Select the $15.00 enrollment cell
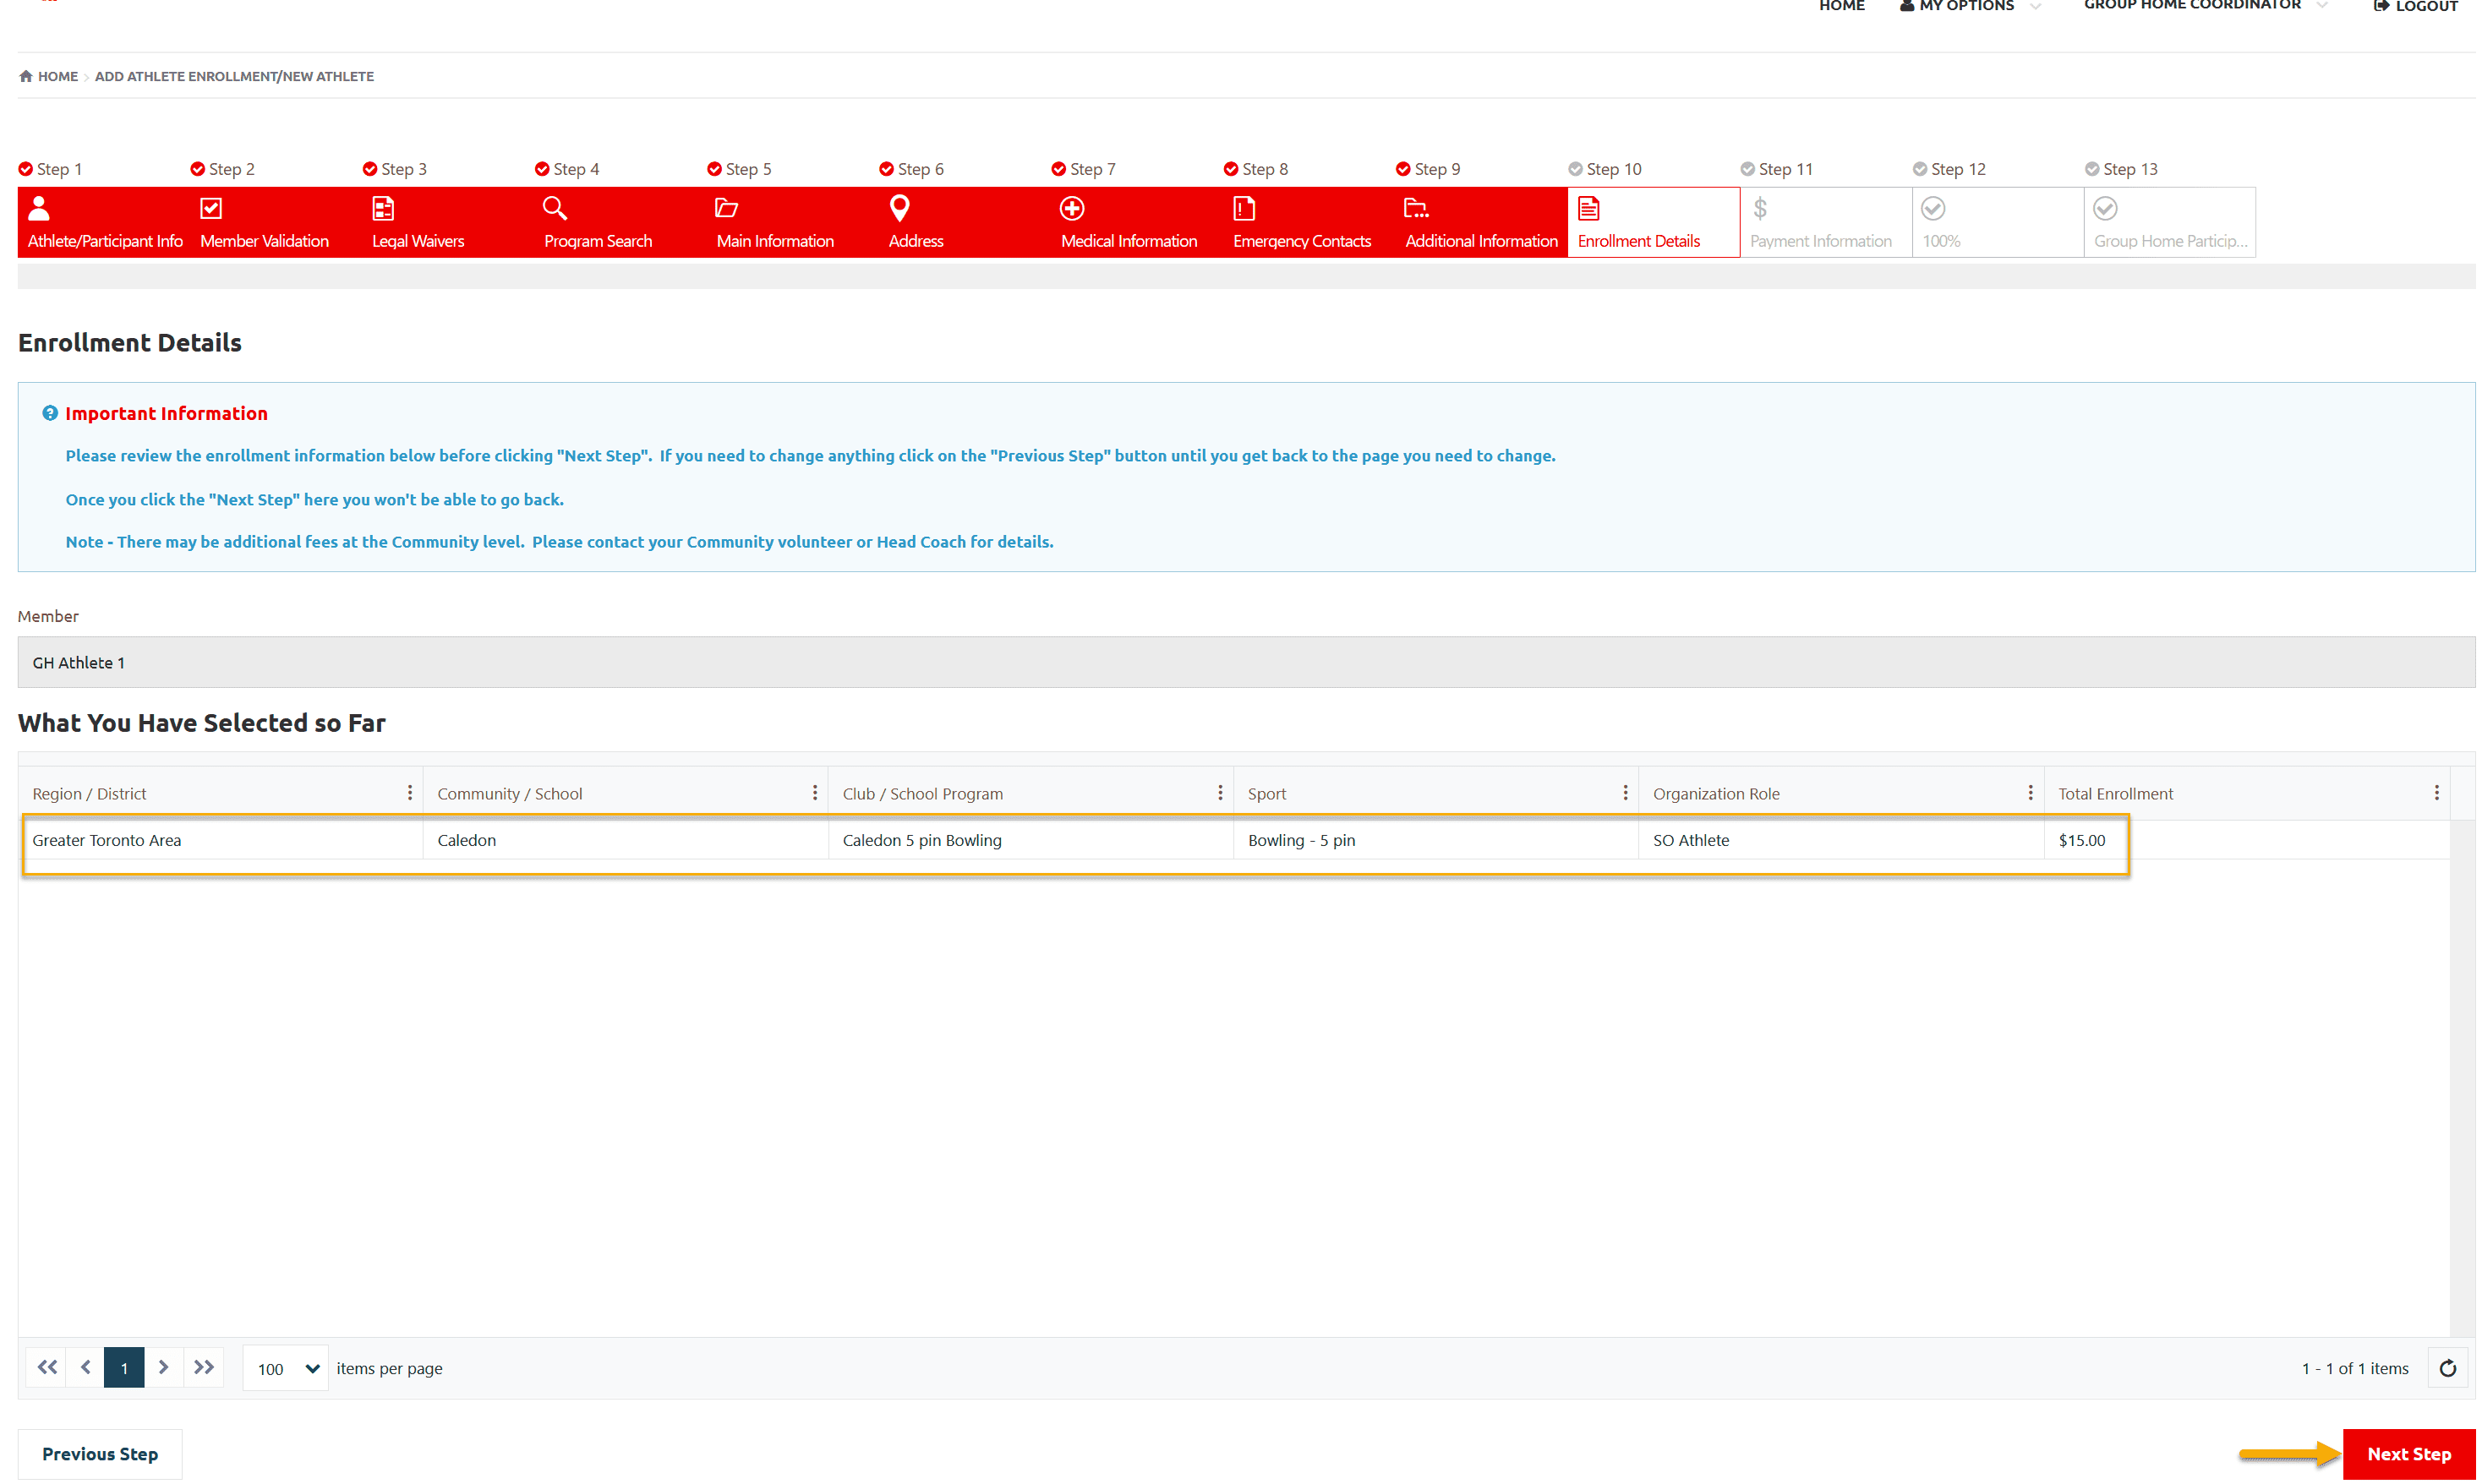The height and width of the screenshot is (1484, 2482). 2246,840
